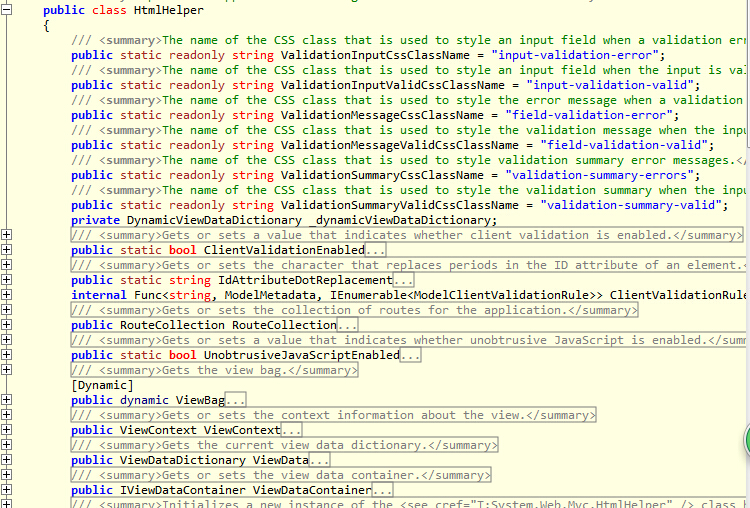750x508 pixels.
Task: Open the collapsed ellipsis box after RouteCollection
Action: [x=347, y=325]
